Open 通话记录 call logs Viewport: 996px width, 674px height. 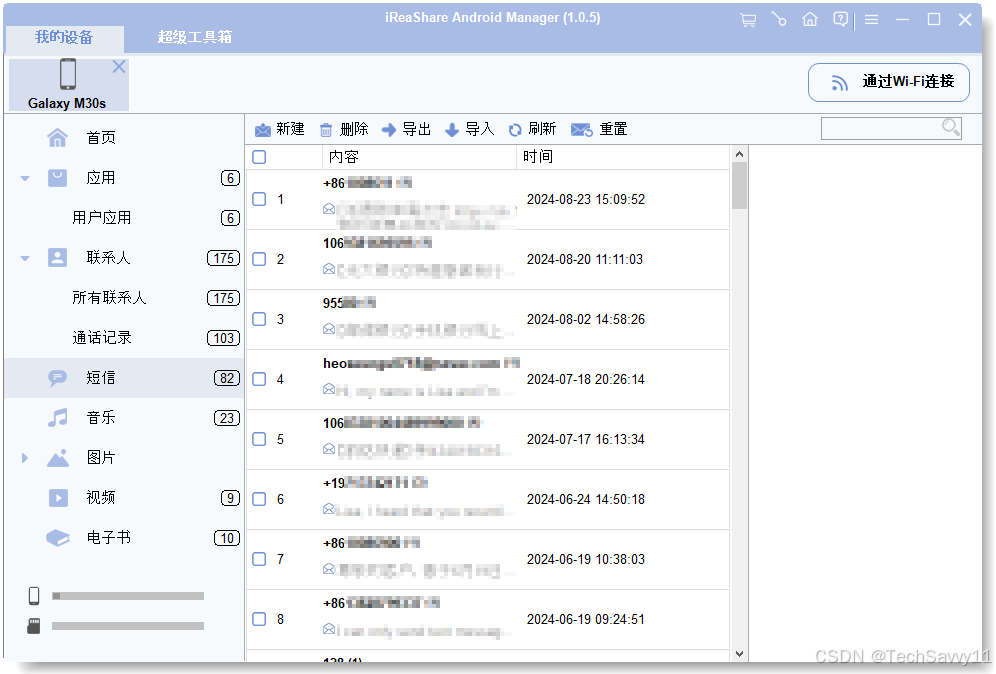tap(124, 338)
